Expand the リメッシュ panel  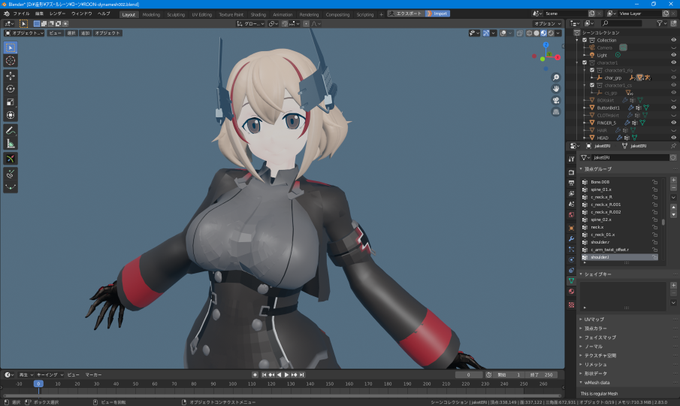pyautogui.click(x=594, y=364)
